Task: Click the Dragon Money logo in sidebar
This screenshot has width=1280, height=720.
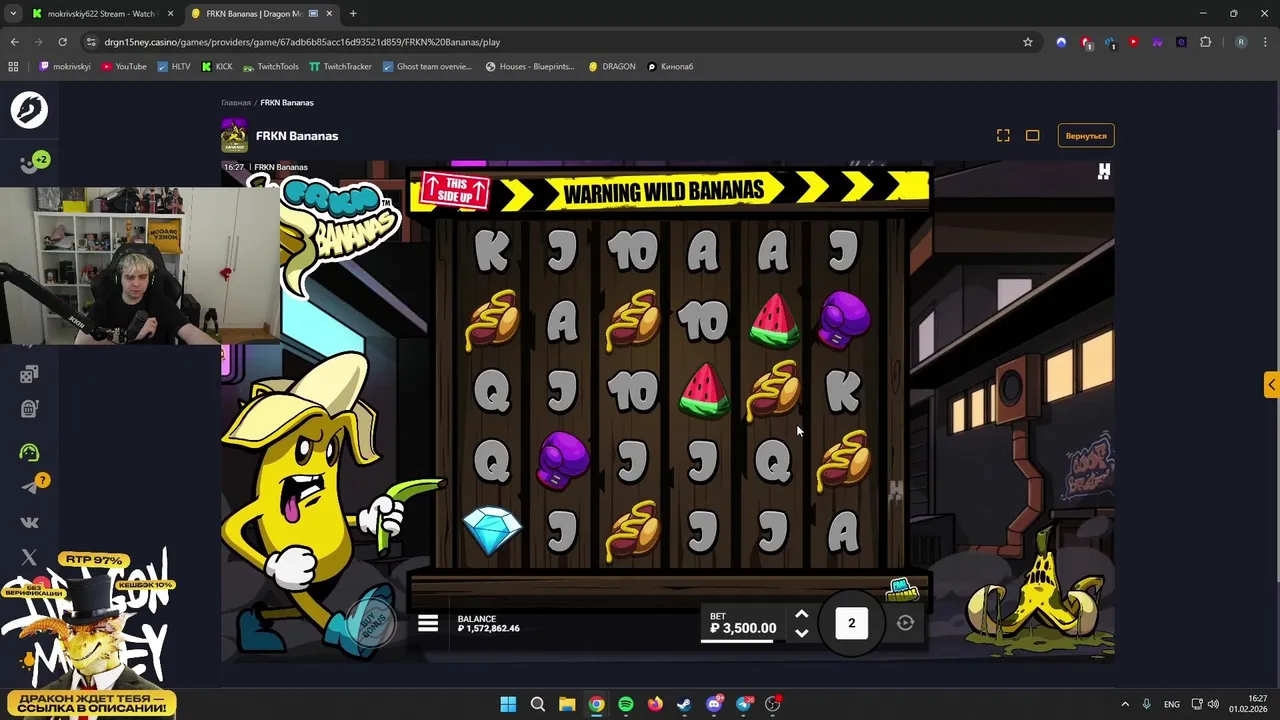Action: pyautogui.click(x=29, y=110)
